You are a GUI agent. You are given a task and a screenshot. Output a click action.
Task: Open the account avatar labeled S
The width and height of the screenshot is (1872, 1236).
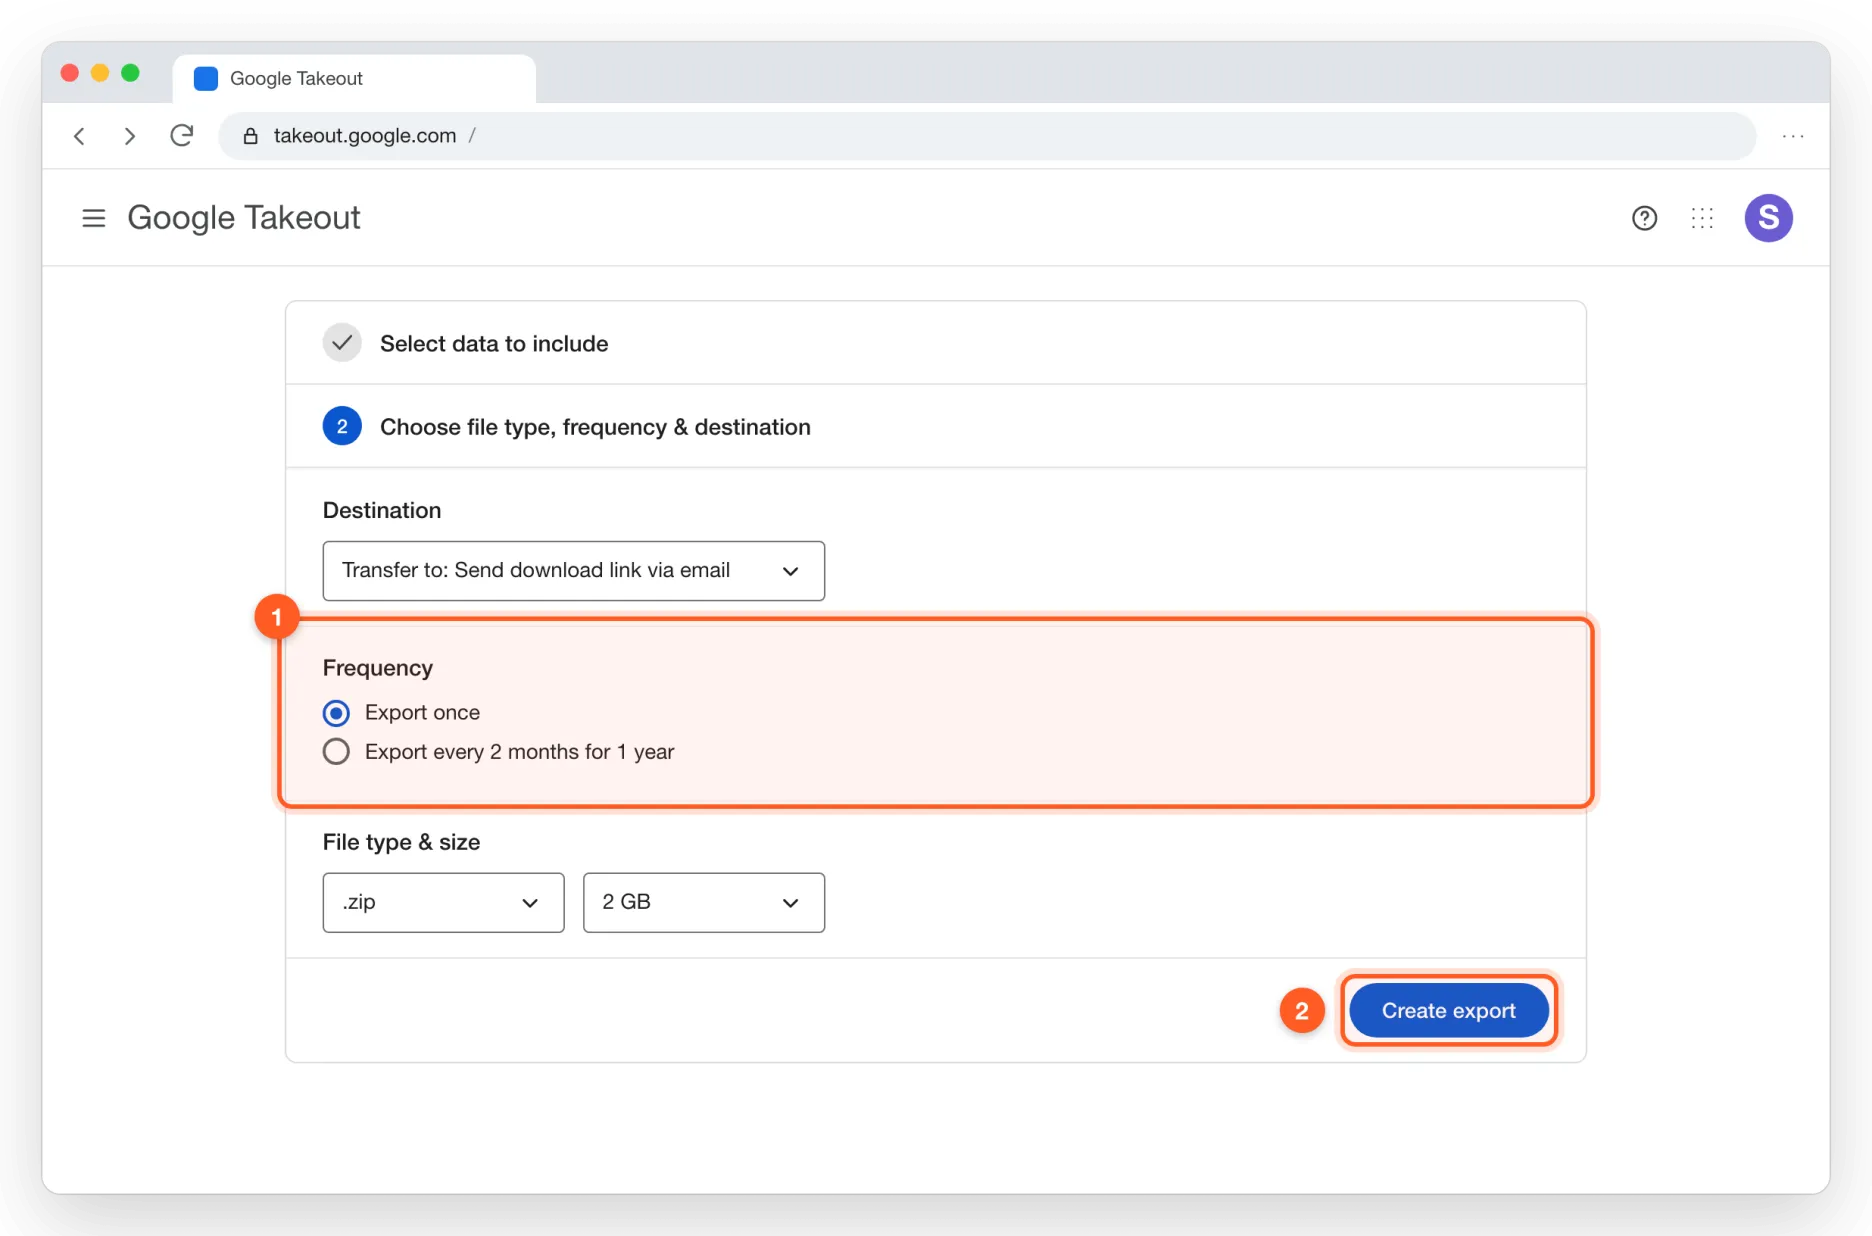(x=1768, y=218)
